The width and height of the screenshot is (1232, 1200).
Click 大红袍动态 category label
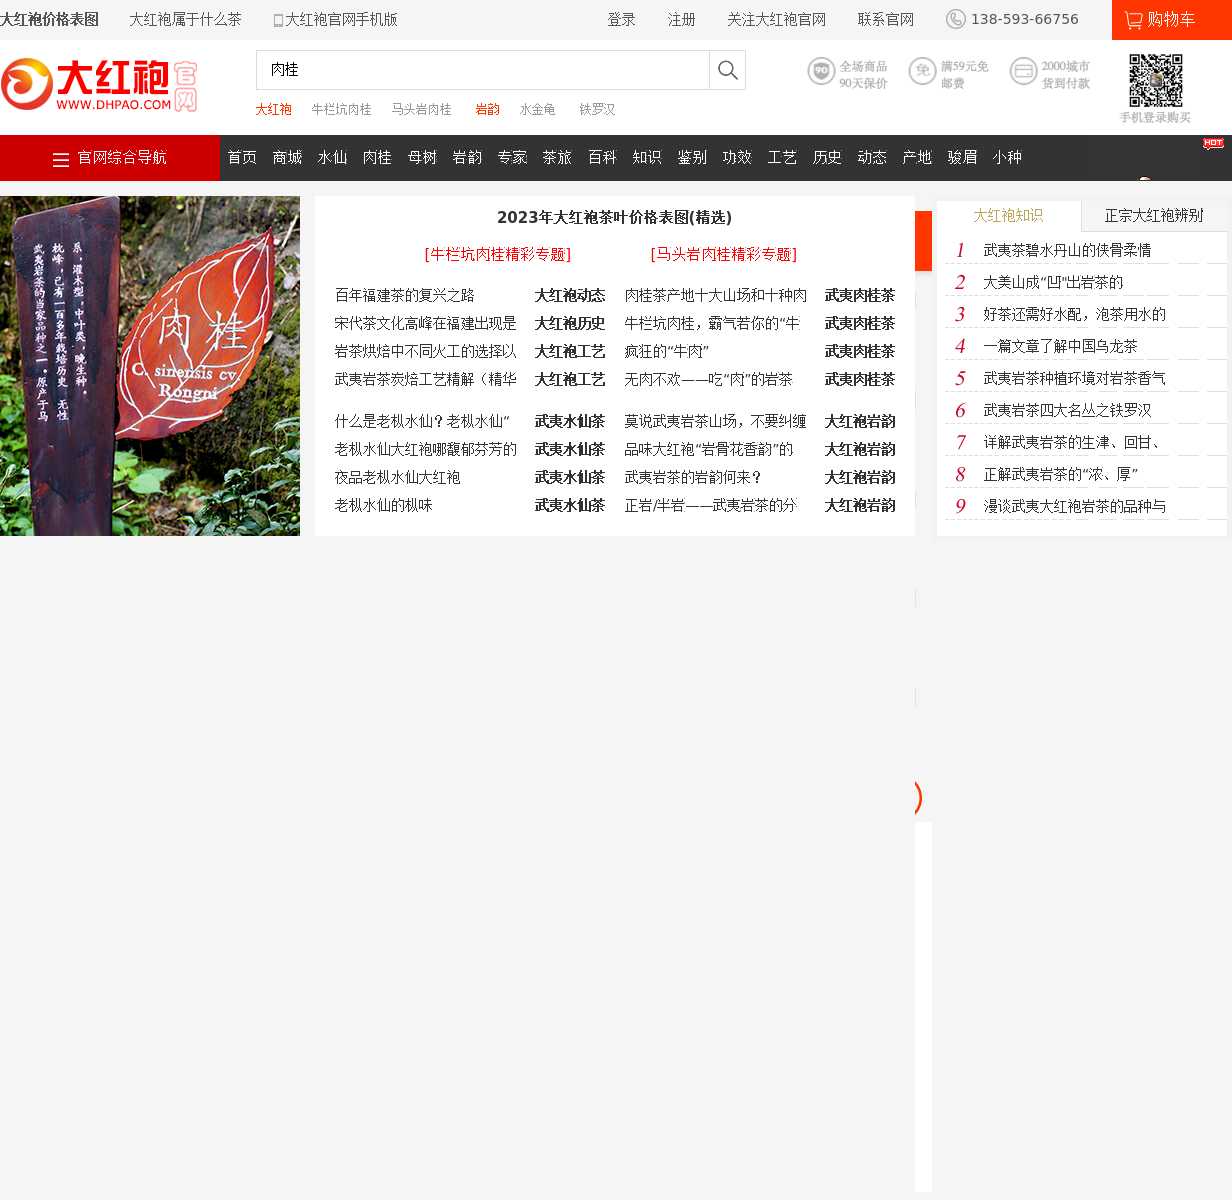pos(569,296)
